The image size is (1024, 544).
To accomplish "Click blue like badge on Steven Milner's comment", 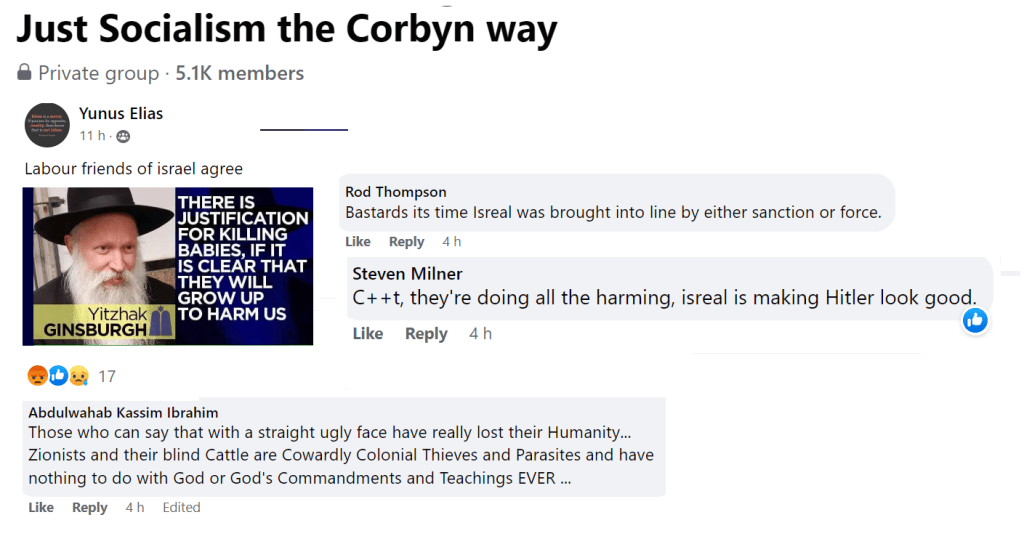I will point(975,320).
